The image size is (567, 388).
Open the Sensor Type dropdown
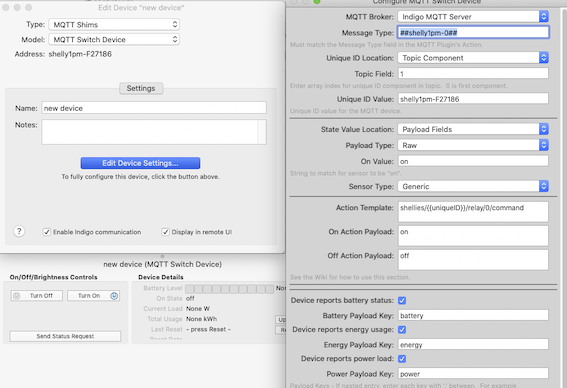pos(473,187)
